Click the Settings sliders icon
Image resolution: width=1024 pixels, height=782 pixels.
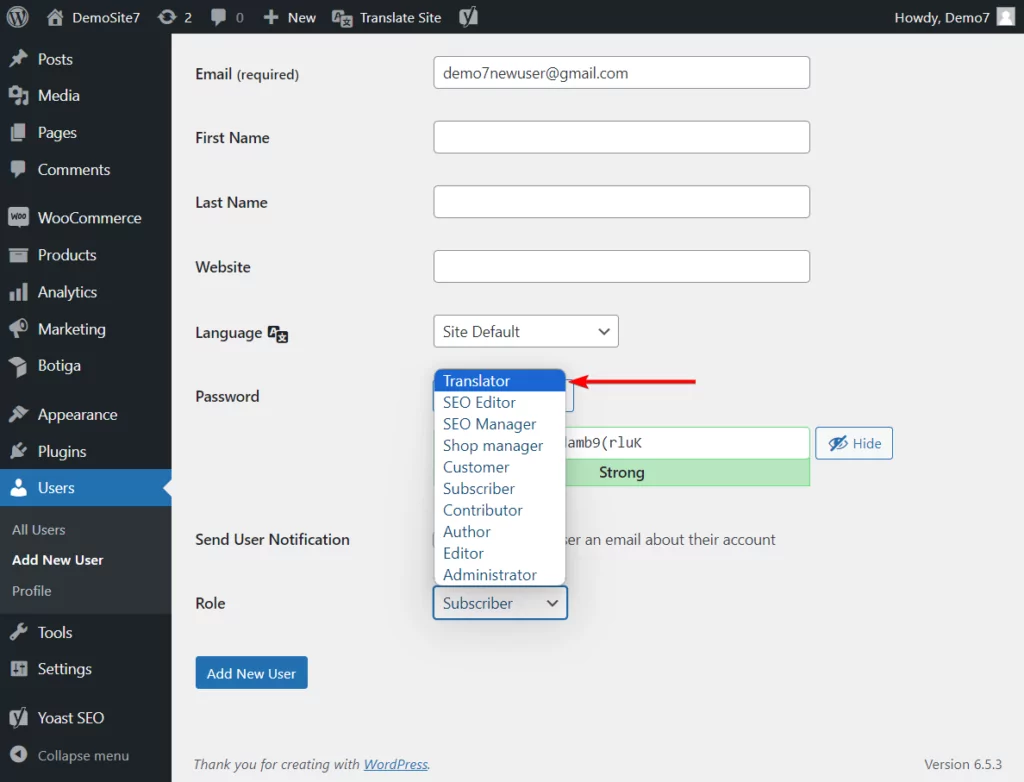click(19, 668)
